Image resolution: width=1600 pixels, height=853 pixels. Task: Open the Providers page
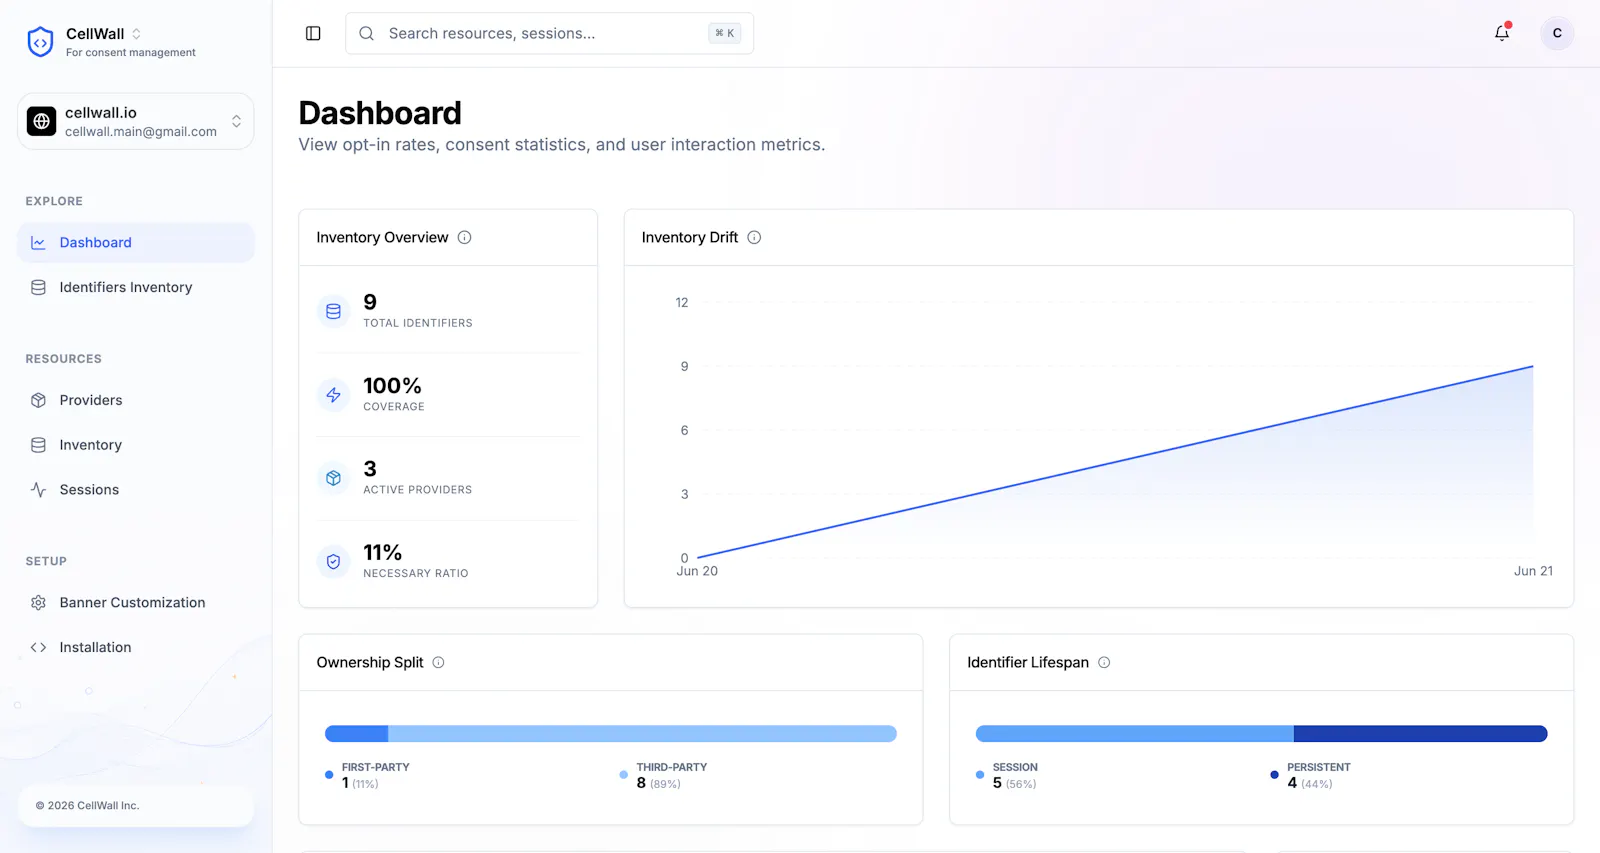136,401
